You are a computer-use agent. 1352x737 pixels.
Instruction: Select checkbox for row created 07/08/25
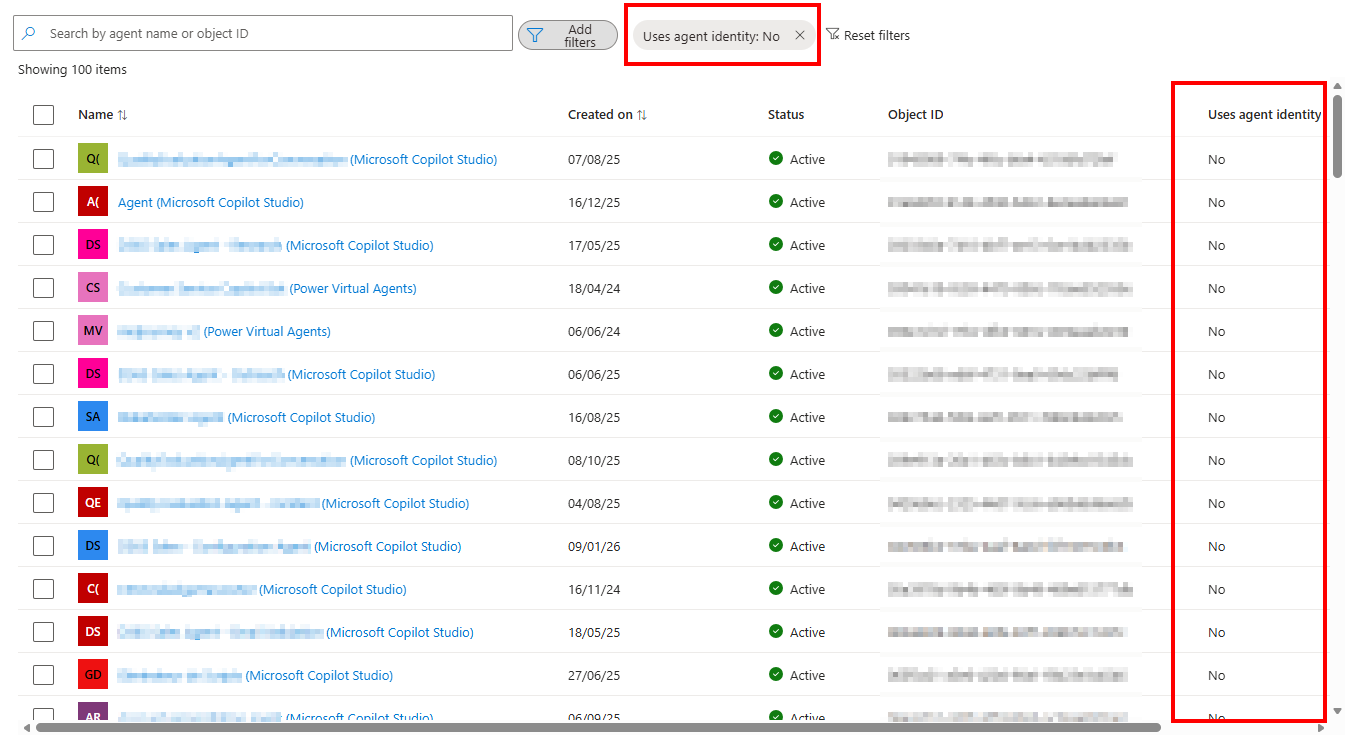click(43, 159)
